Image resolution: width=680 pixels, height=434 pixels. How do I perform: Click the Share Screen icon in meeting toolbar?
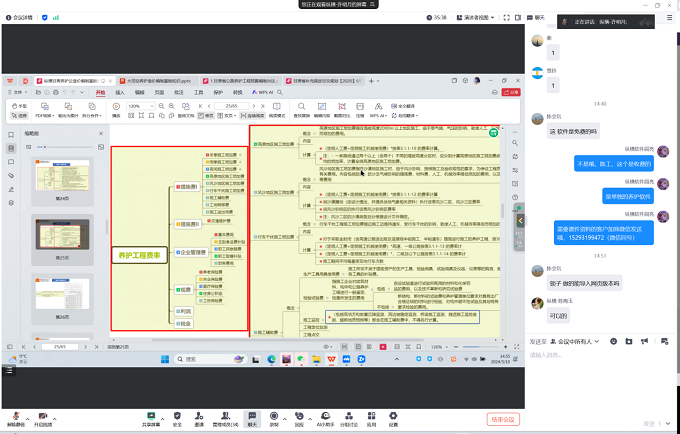click(151, 417)
